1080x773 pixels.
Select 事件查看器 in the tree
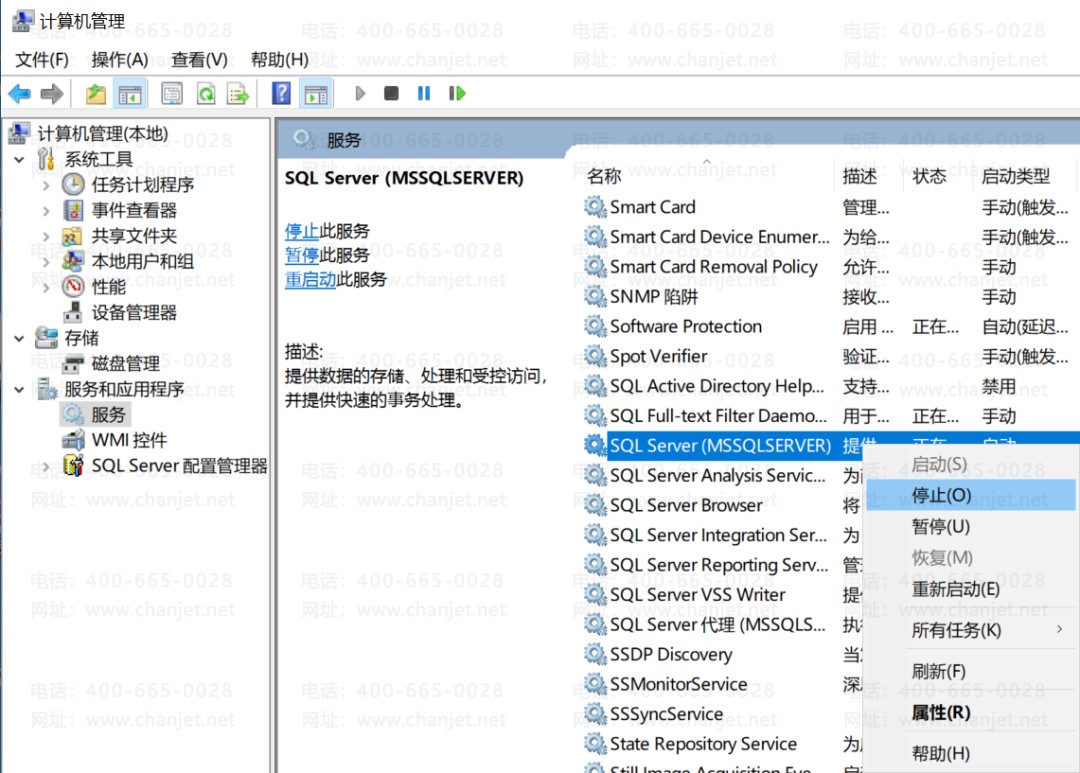point(134,210)
